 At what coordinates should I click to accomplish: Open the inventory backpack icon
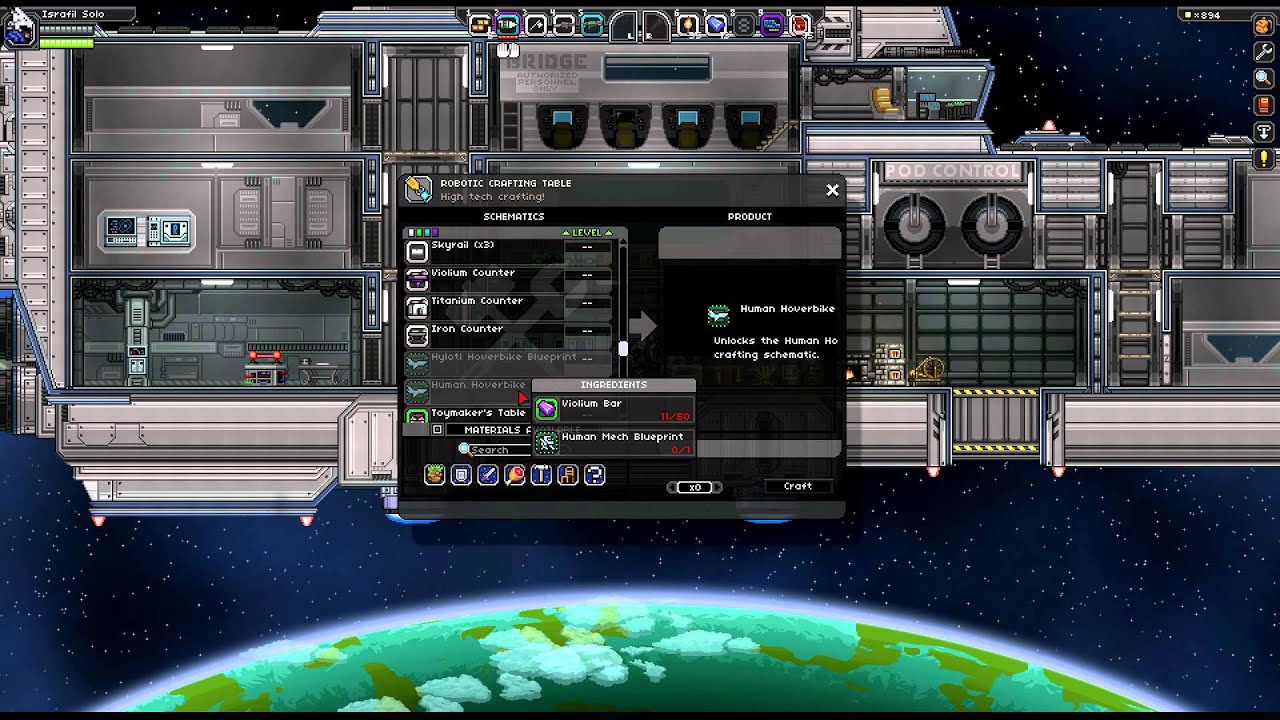click(1263, 27)
